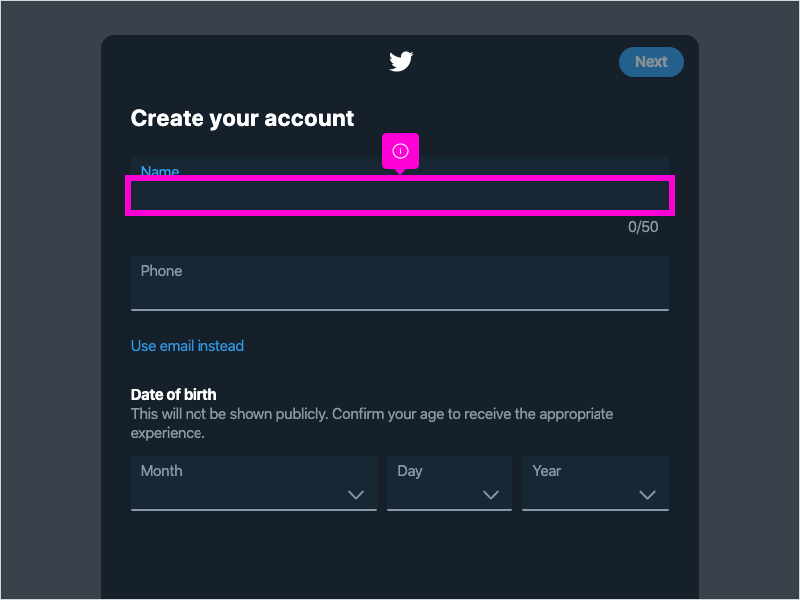Click the Twitter bird logo

[x=400, y=61]
